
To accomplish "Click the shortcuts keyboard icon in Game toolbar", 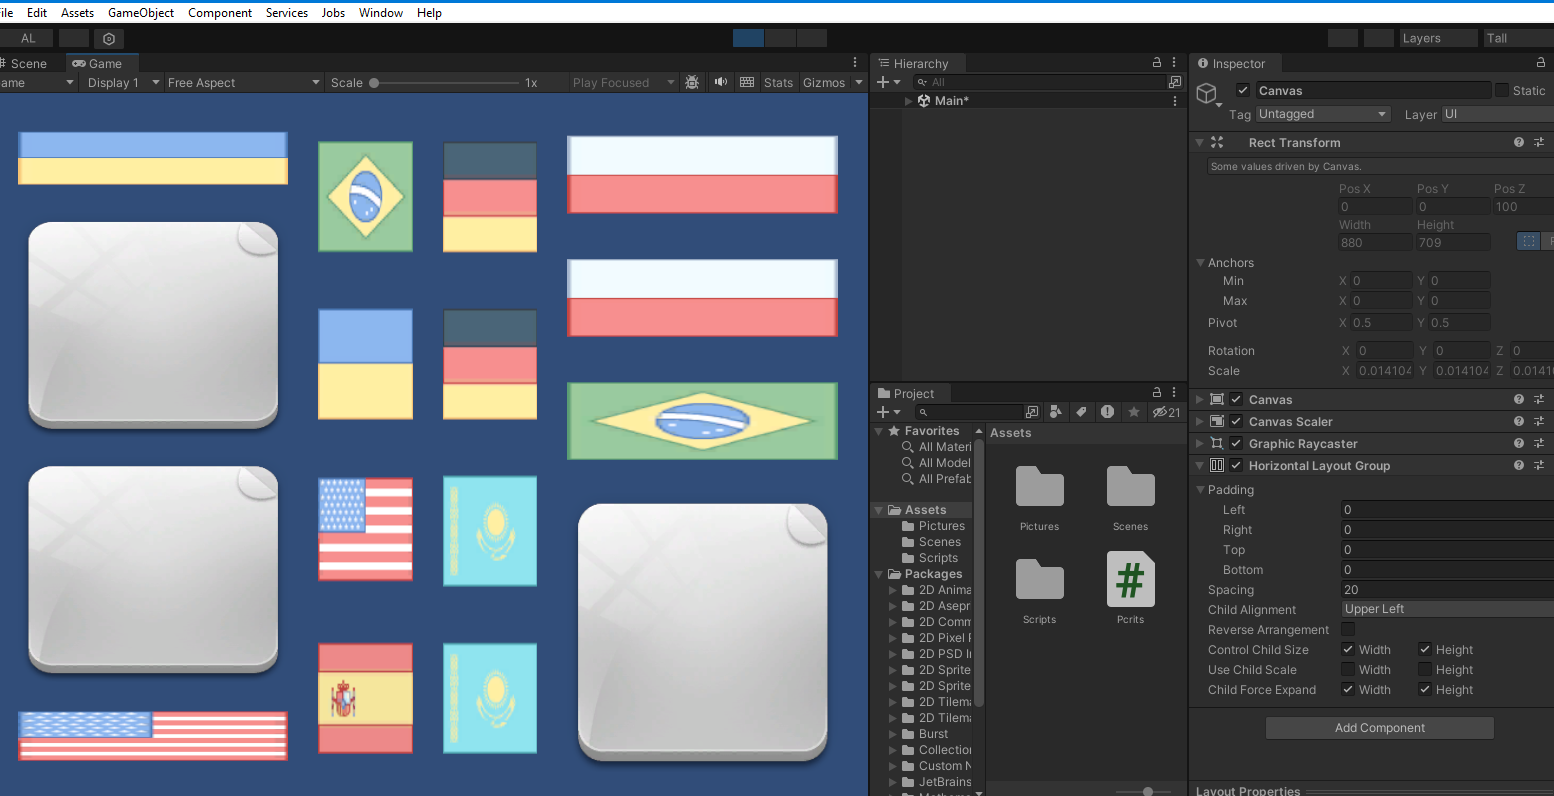I will pos(747,82).
